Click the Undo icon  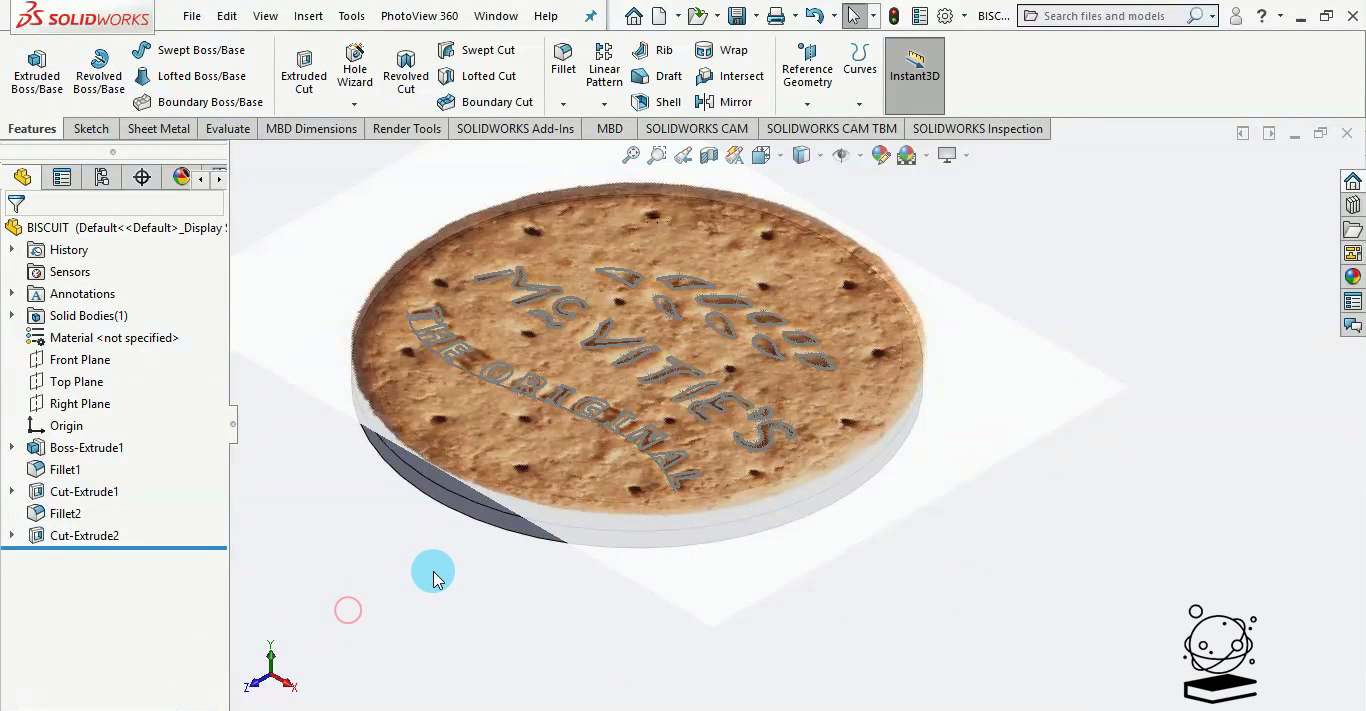814,16
